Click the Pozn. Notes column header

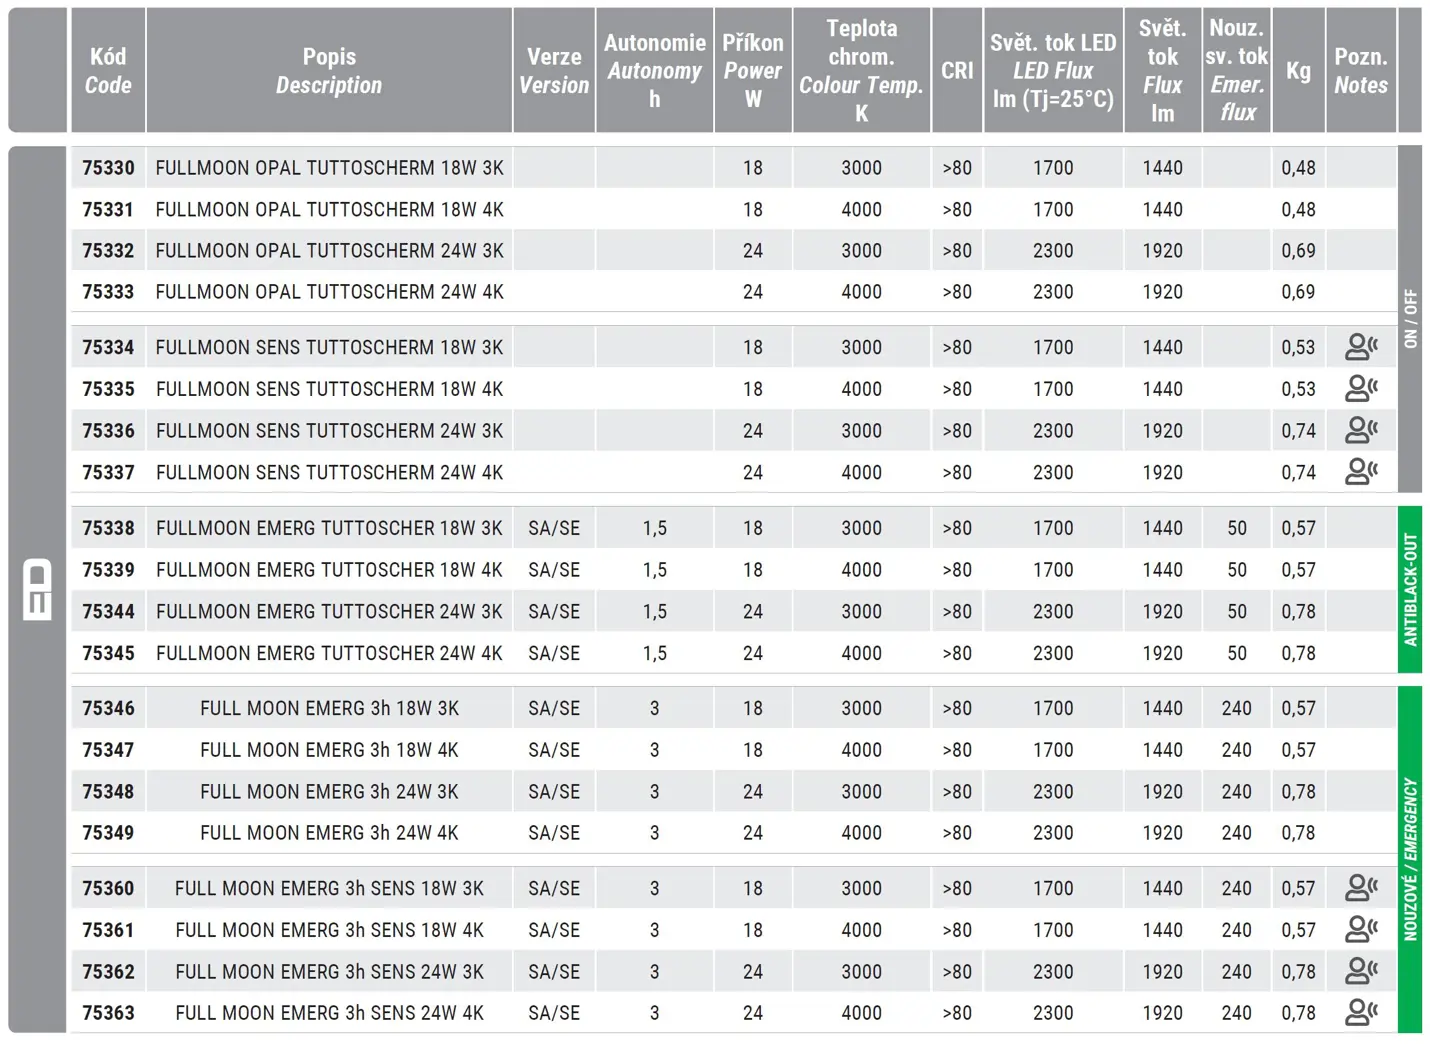(1361, 71)
